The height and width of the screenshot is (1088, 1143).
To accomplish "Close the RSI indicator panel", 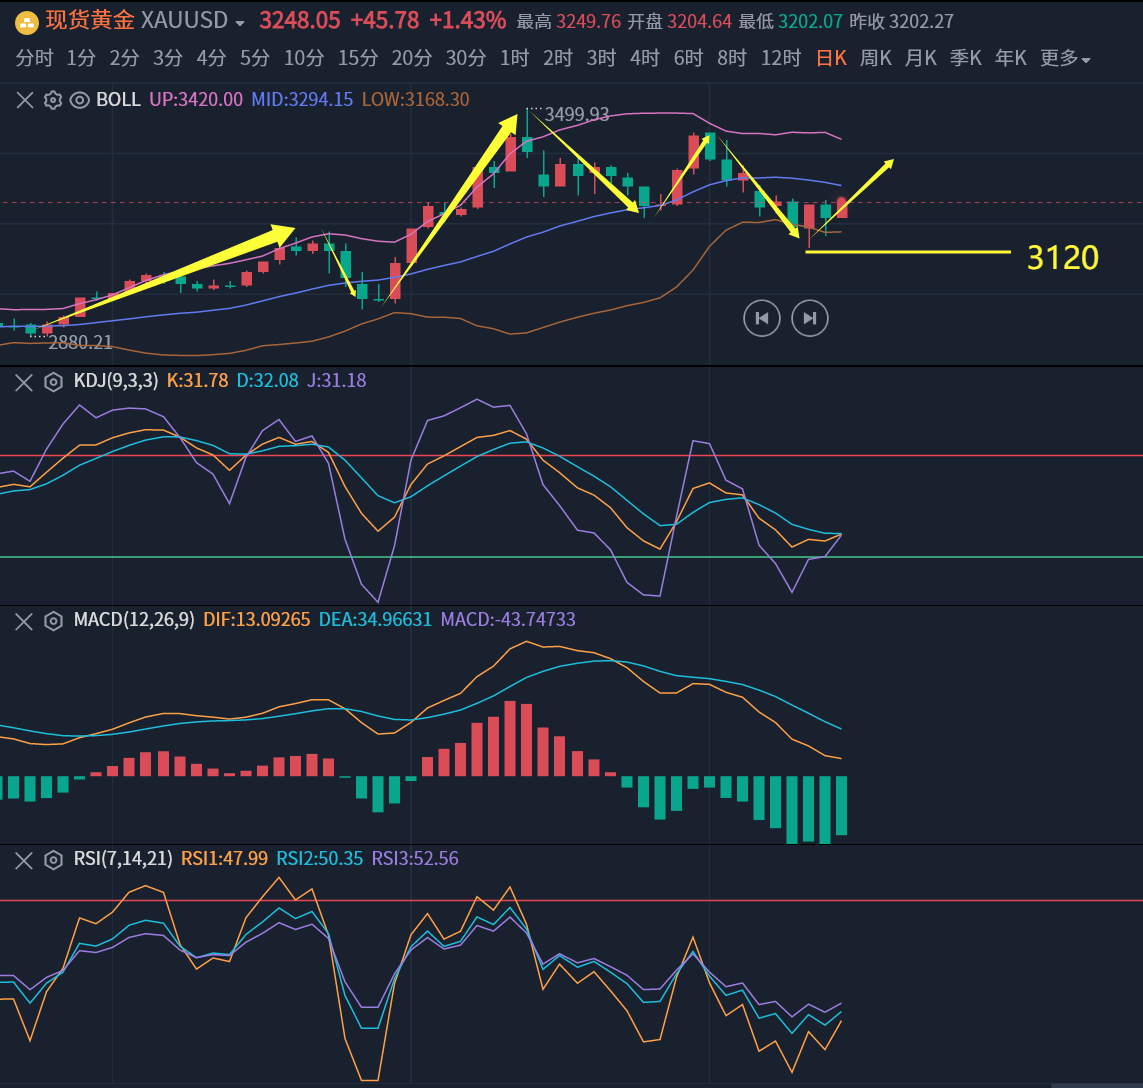I will coord(24,860).
